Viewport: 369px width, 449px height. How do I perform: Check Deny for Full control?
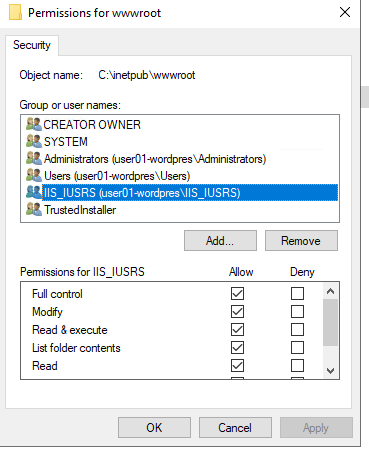pos(297,294)
